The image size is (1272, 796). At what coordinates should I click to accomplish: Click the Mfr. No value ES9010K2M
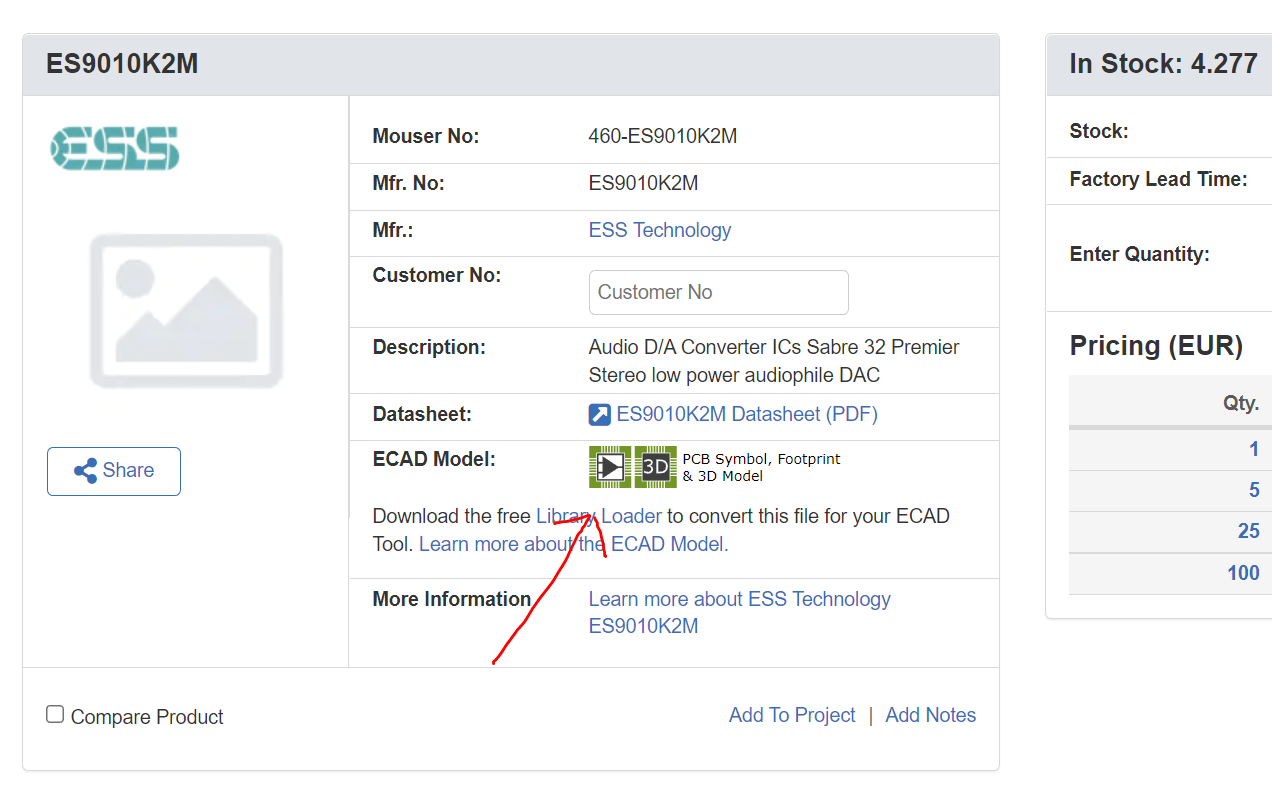pyautogui.click(x=643, y=183)
